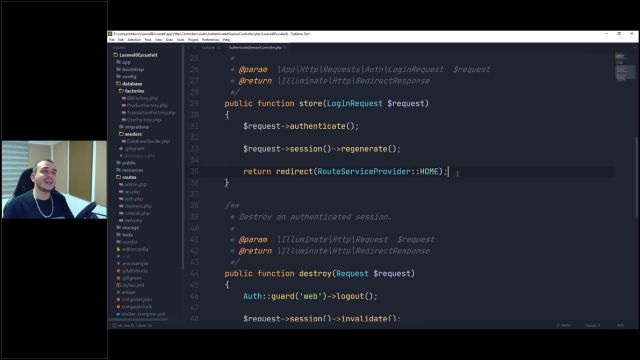Click the 'public function destroy' line
640x360 pixels.
320,274
